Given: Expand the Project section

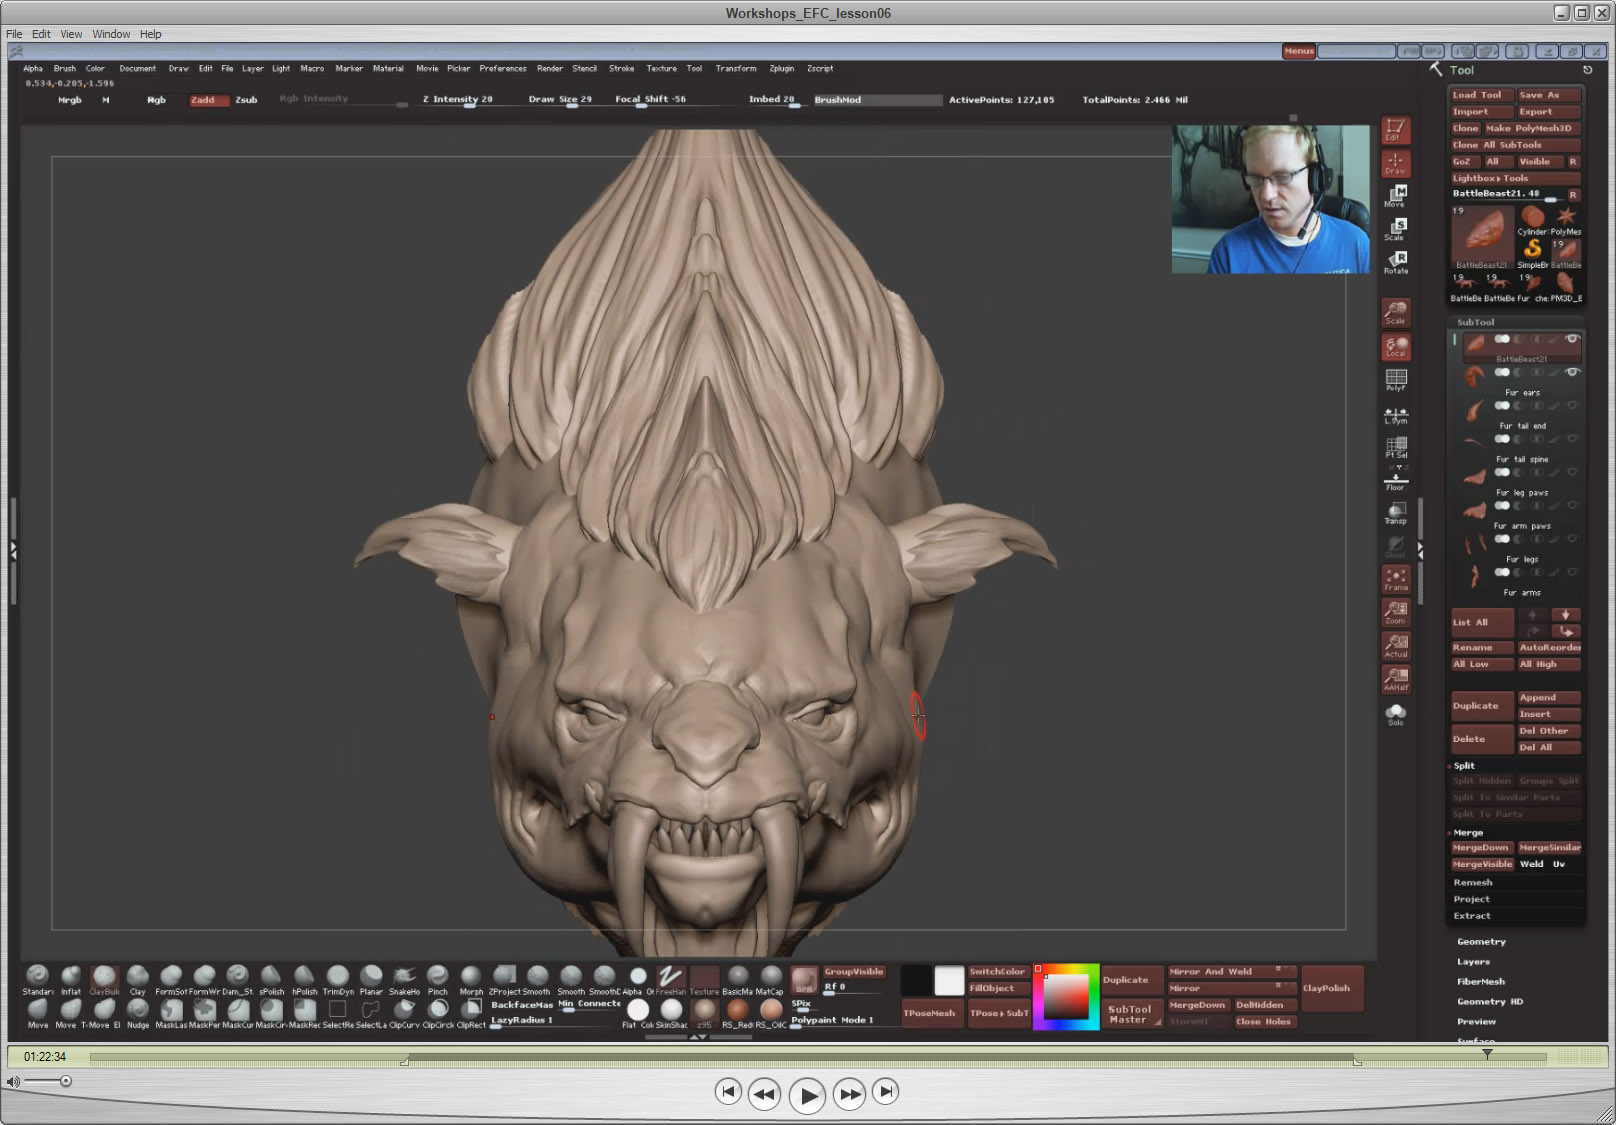Looking at the screenshot, I should (1471, 899).
